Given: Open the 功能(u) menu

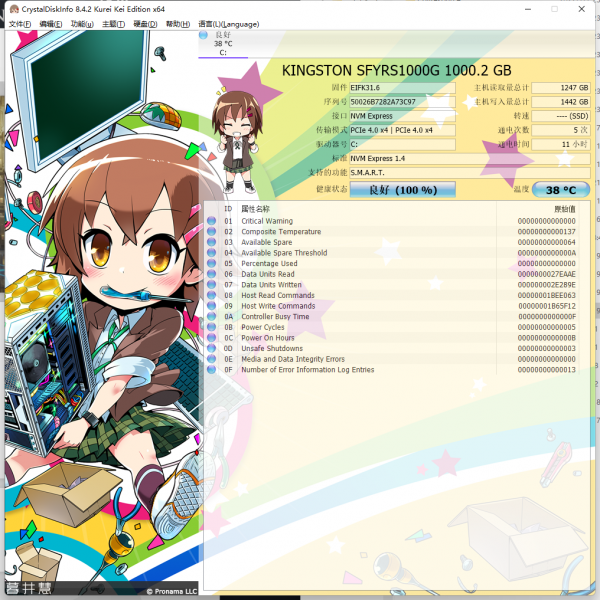Looking at the screenshot, I should pos(84,23).
